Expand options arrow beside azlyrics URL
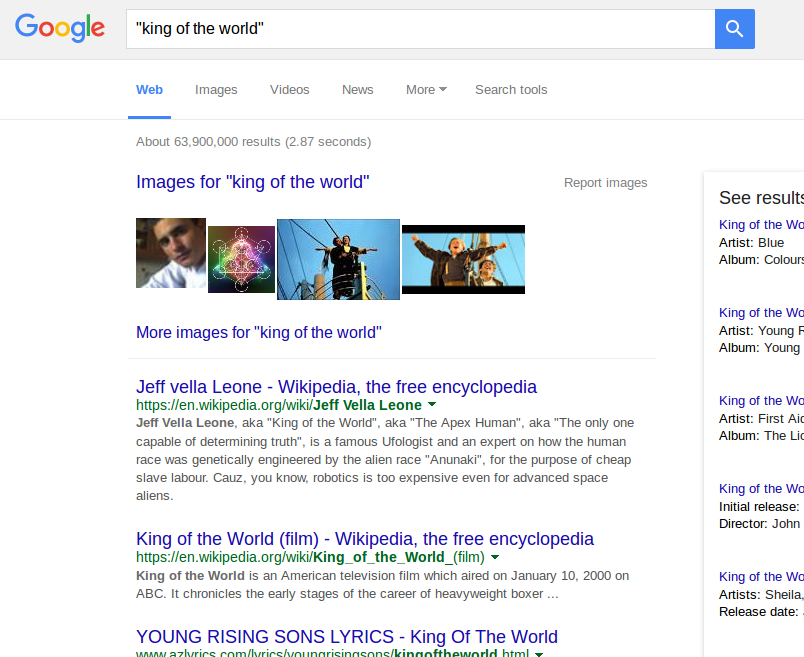Viewport: 804px width, 657px height. (539, 653)
